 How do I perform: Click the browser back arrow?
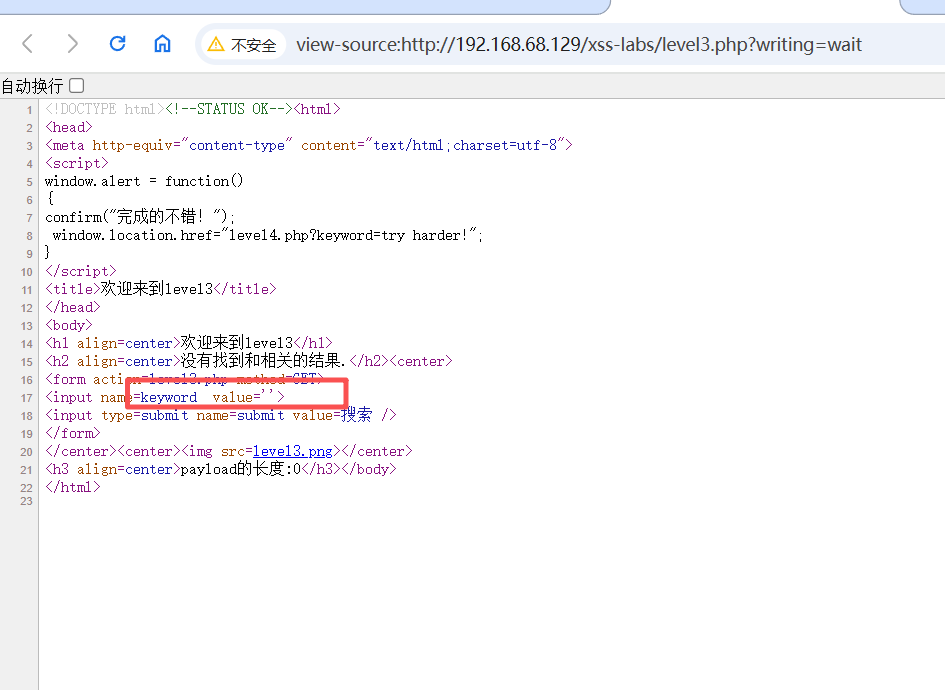[27, 44]
